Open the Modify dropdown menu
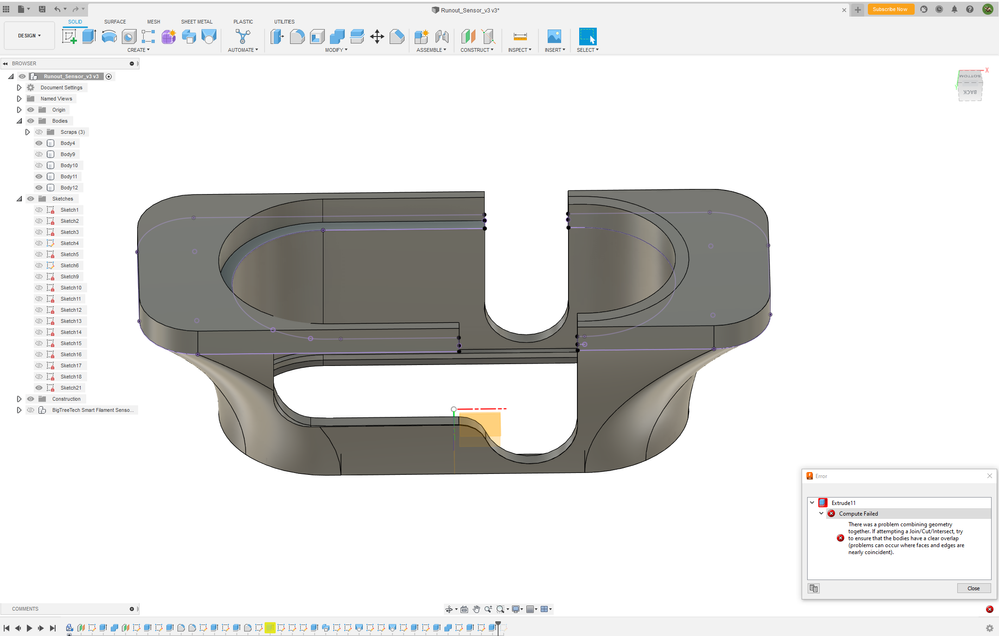The width and height of the screenshot is (999, 636). pos(336,50)
